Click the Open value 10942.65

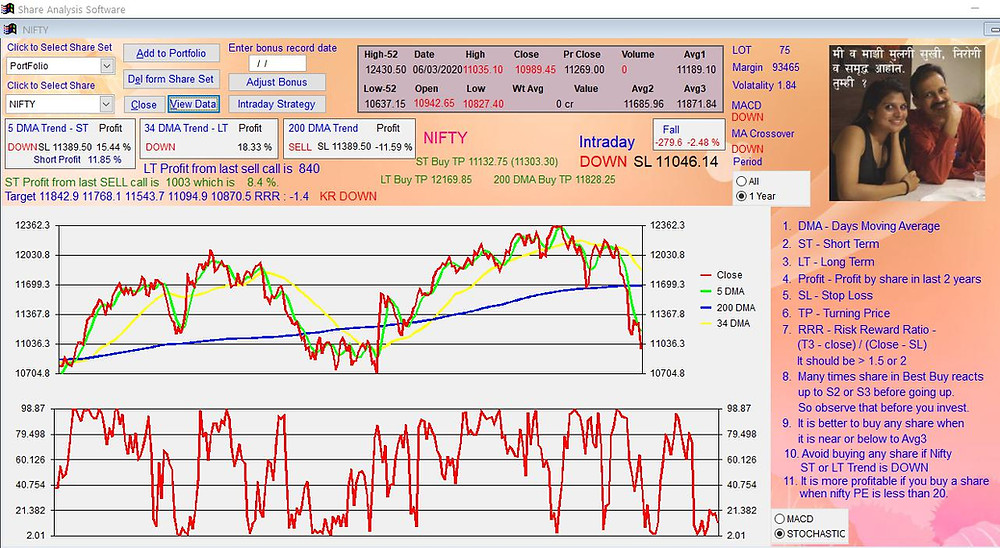pyautogui.click(x=434, y=103)
